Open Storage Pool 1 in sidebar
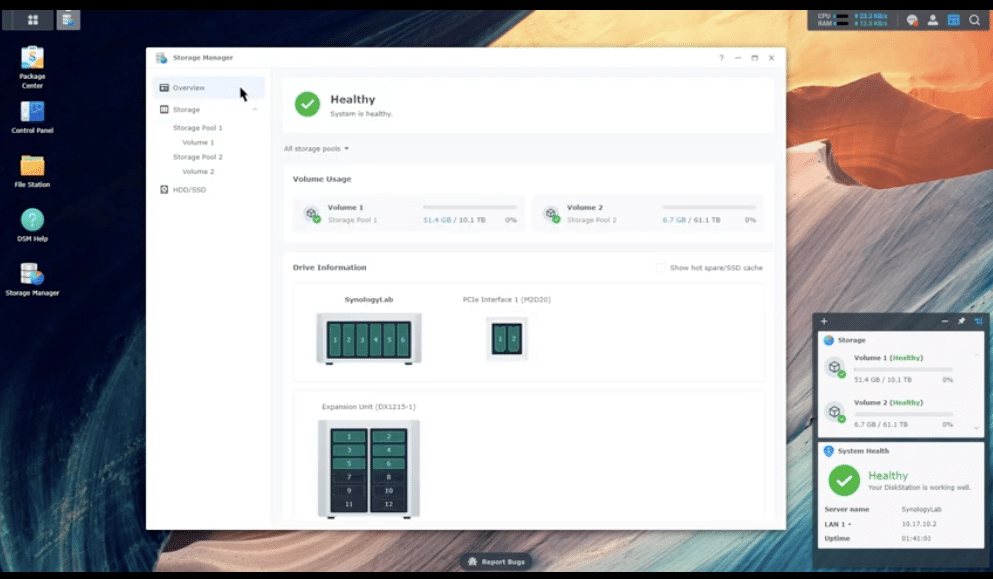Screen dimensions: 993x579 tap(198, 128)
